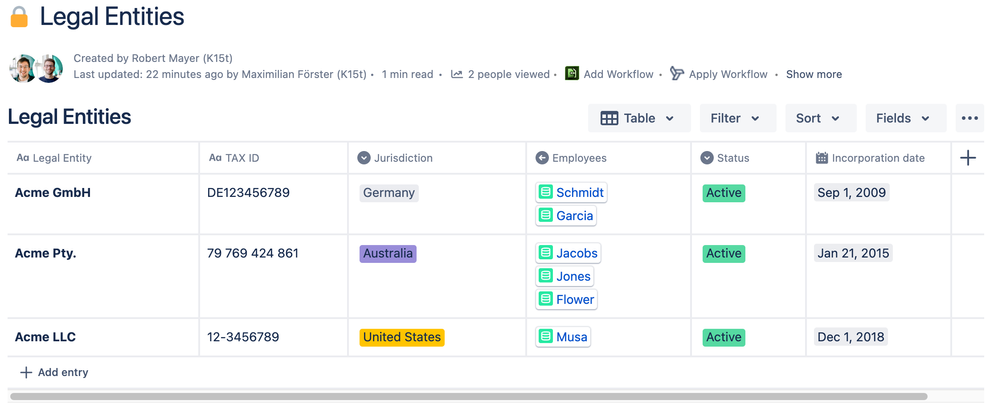This screenshot has height=409, width=998.
Task: Click Show more in page metadata
Action: (813, 74)
